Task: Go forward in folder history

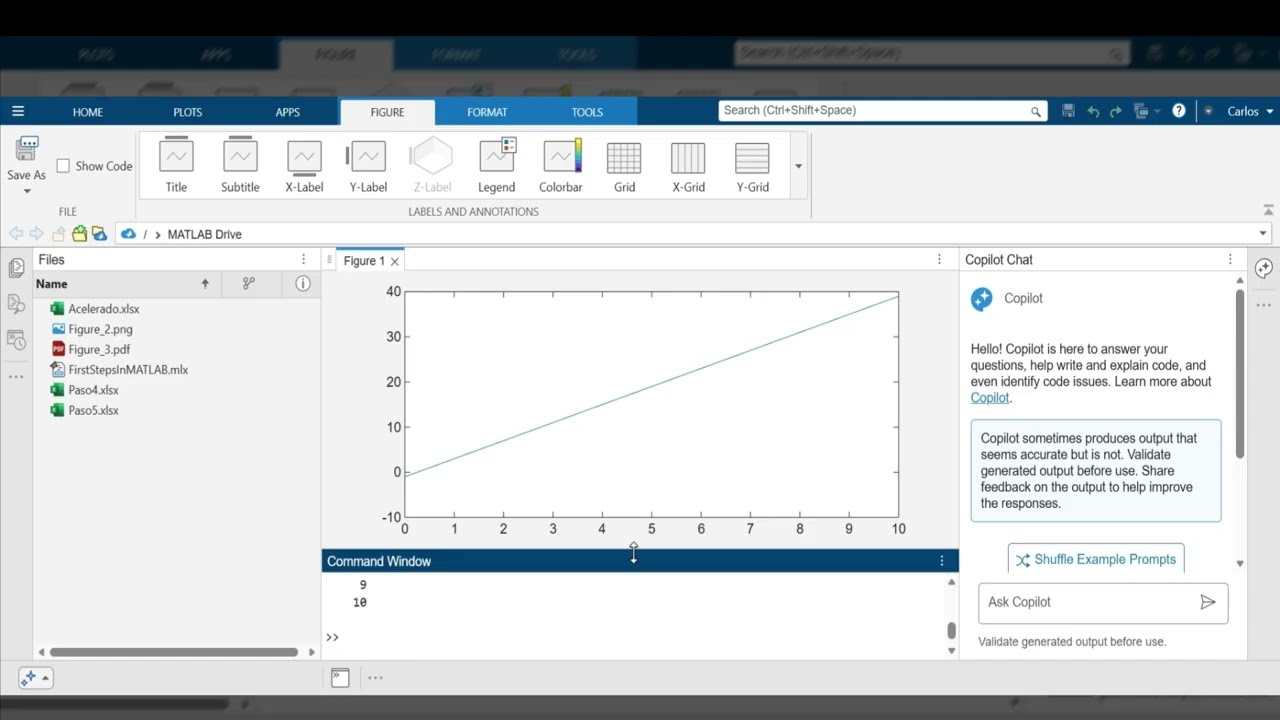Action: tap(37, 234)
